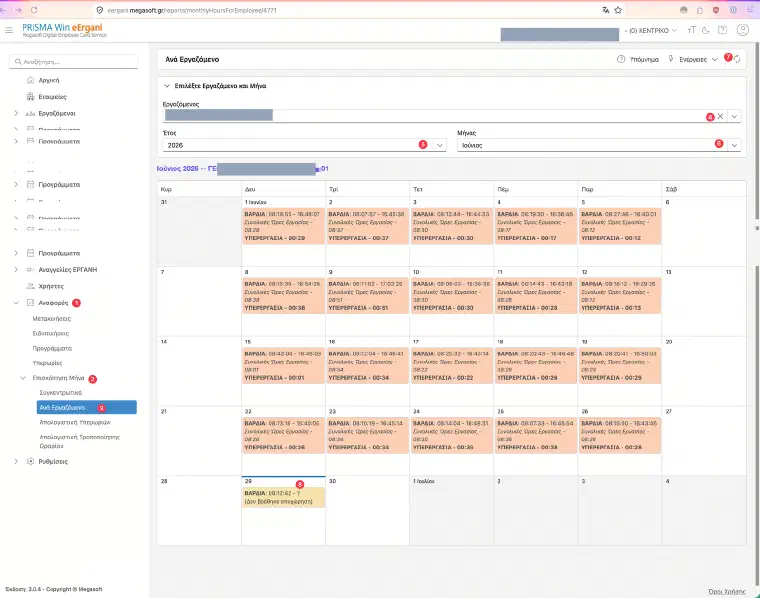
Task: Open the help question-mark icon in header
Action: [x=722, y=31]
